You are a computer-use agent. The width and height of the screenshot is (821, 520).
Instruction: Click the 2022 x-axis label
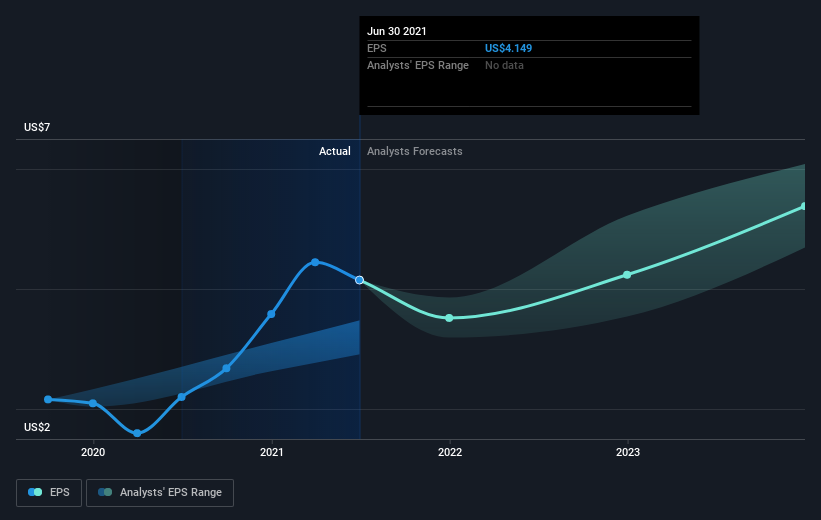[450, 452]
